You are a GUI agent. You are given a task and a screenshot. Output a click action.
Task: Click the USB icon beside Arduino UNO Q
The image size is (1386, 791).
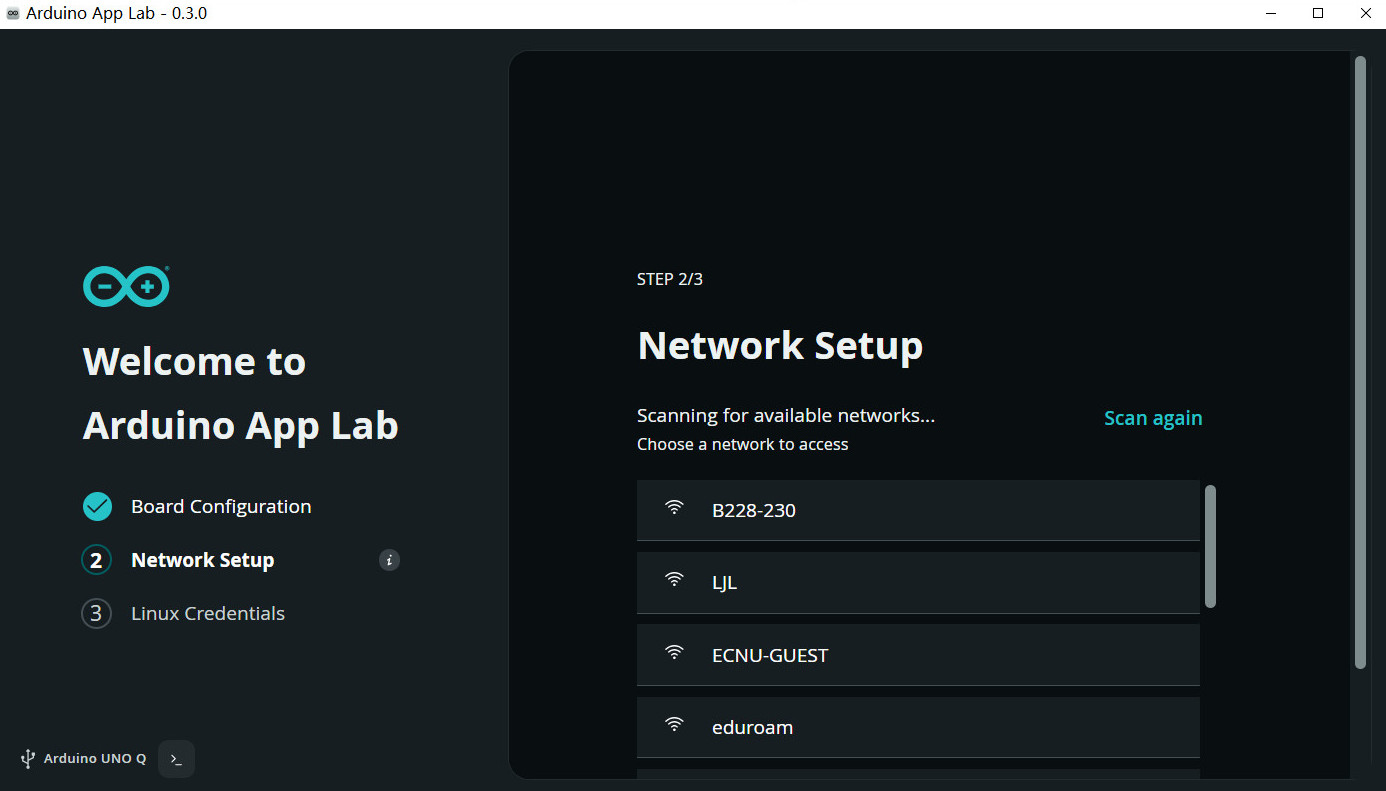coord(28,759)
